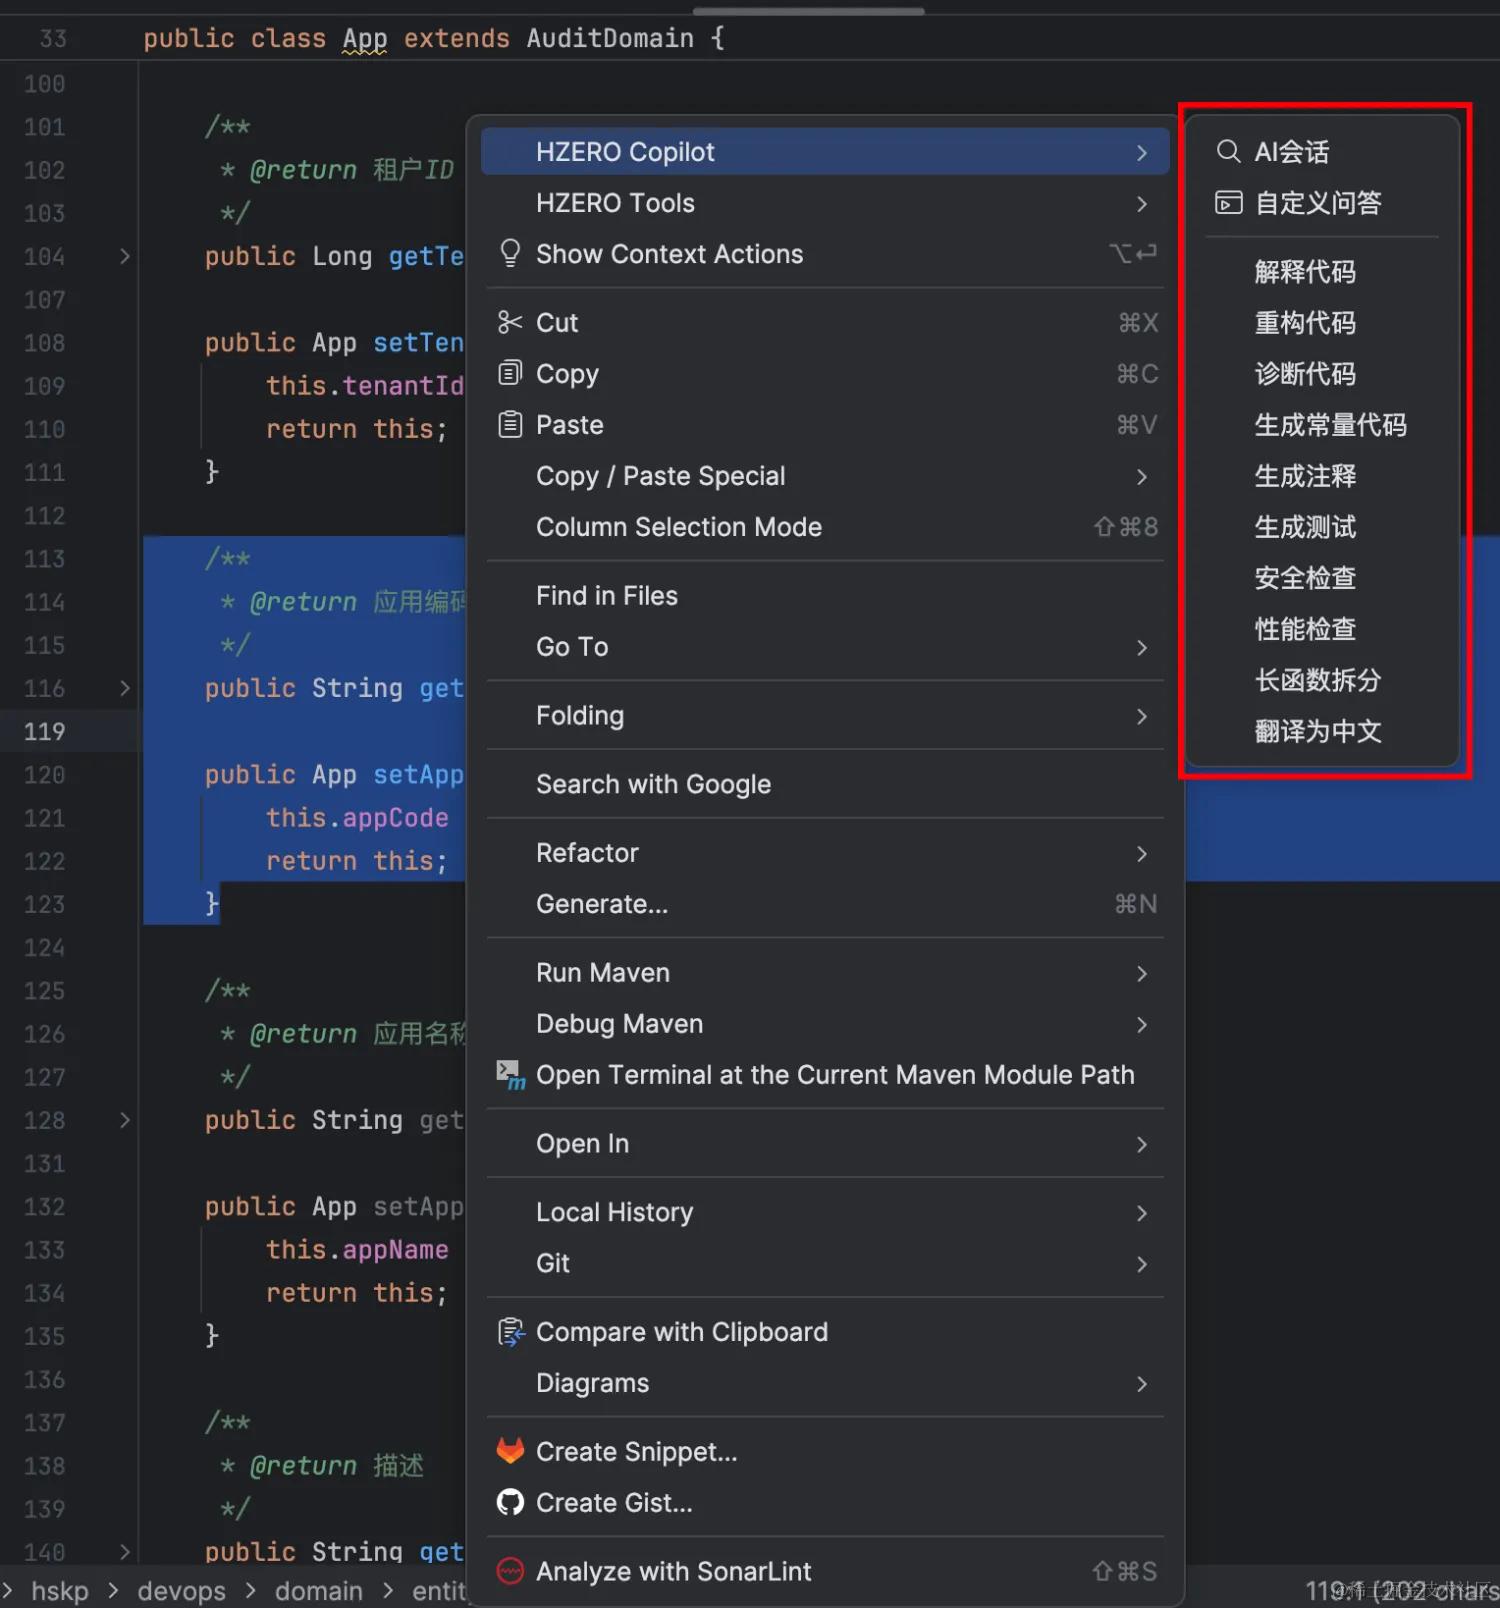Expand the Refactor submenu arrow
Screen dimensions: 1500x1608
[1142, 854]
